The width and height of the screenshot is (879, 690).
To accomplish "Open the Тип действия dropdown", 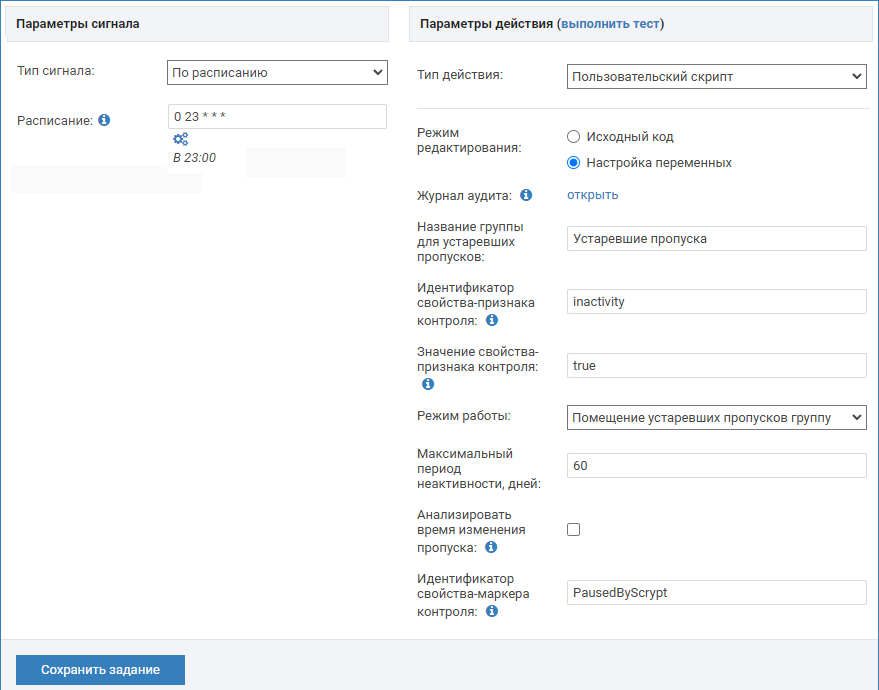I will [x=716, y=76].
